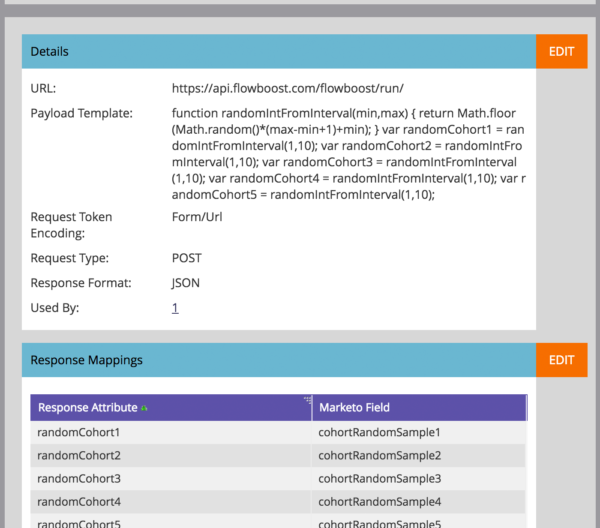The image size is (600, 528).
Task: Click the Payload Template label
Action: tap(82, 113)
